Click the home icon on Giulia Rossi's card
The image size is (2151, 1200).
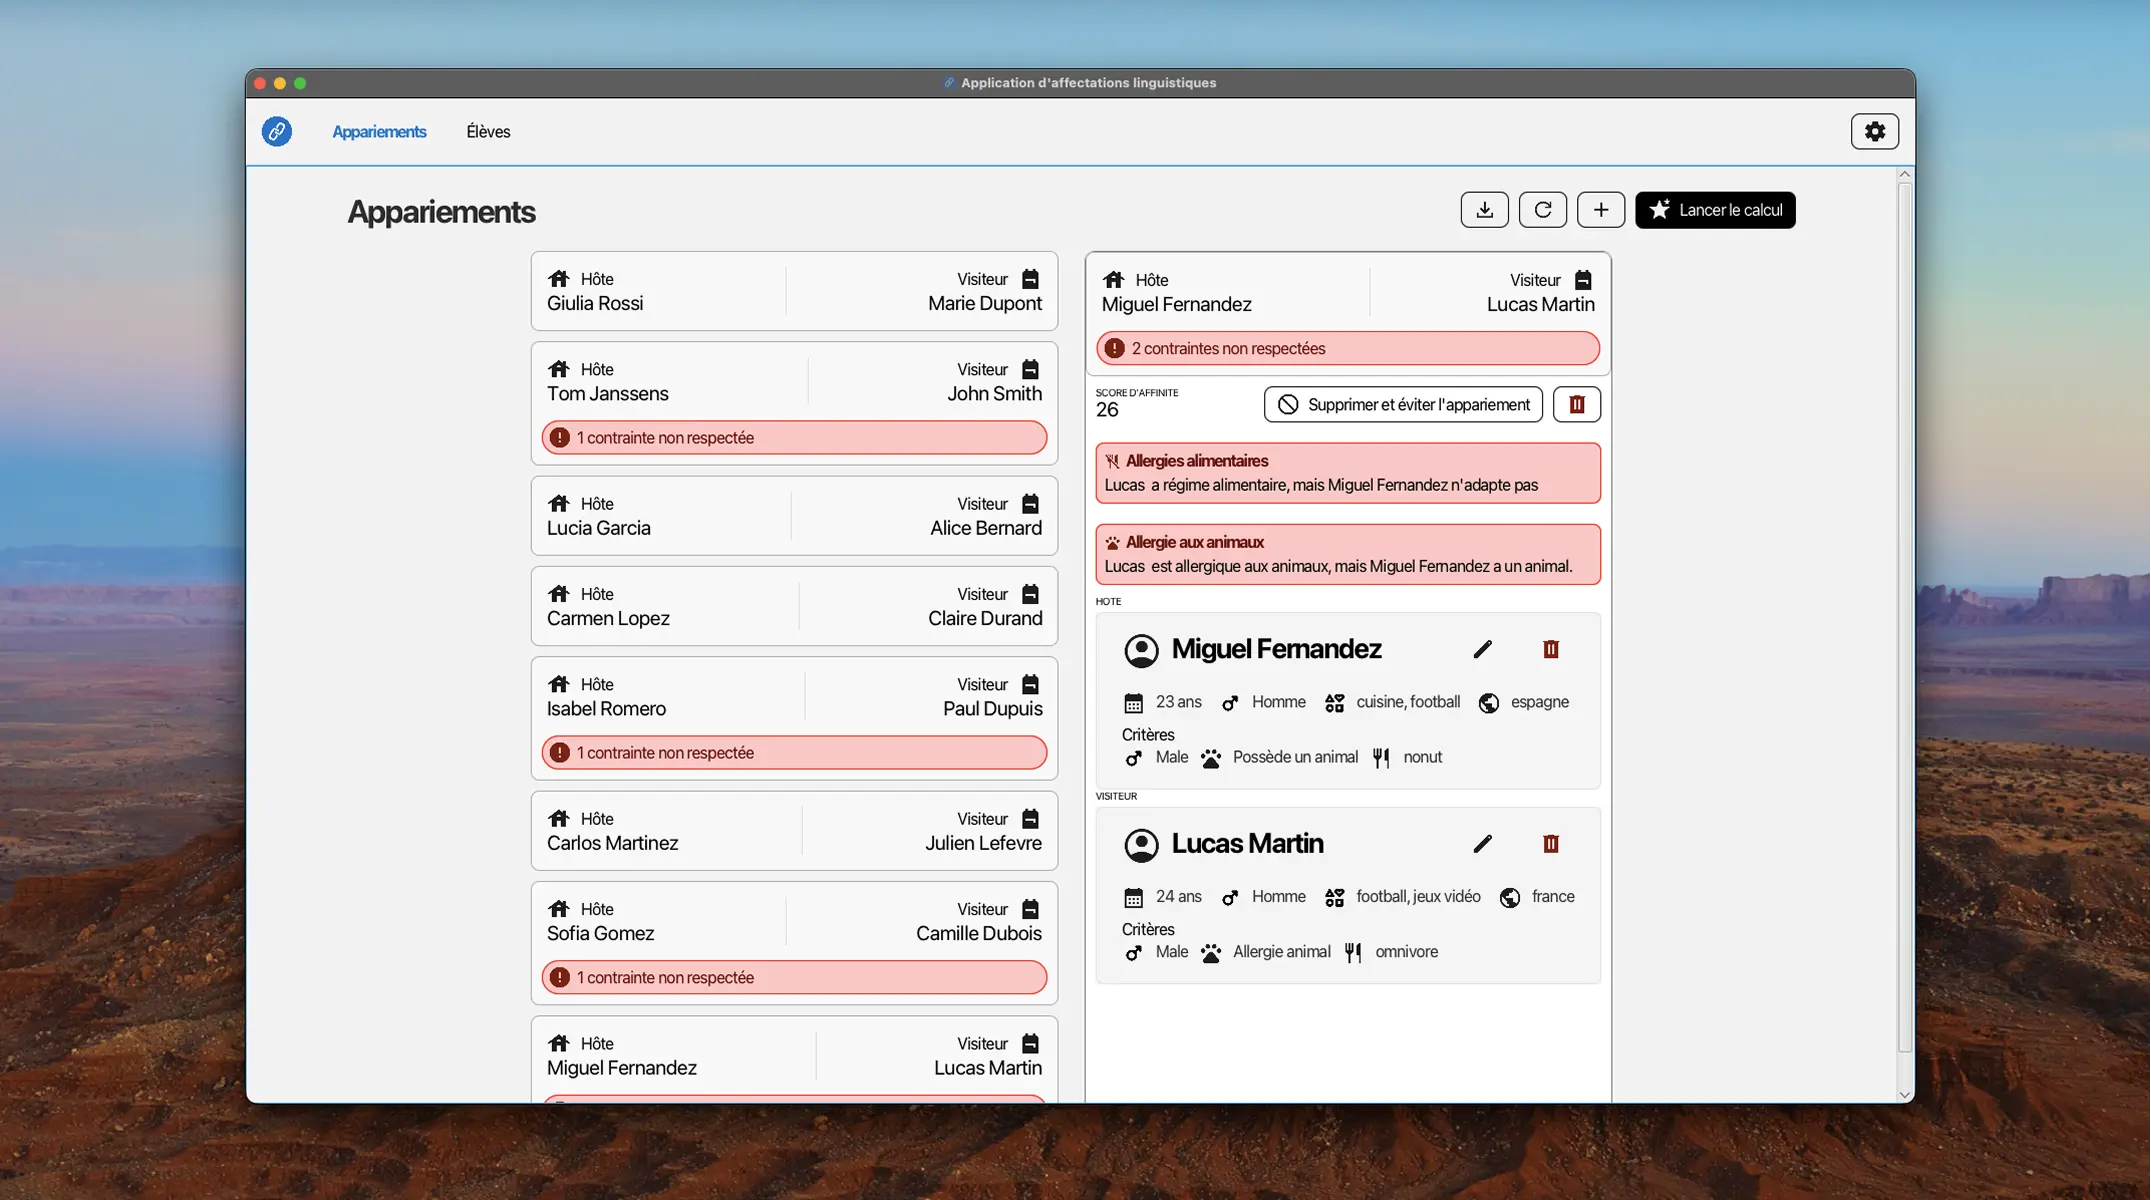[560, 278]
